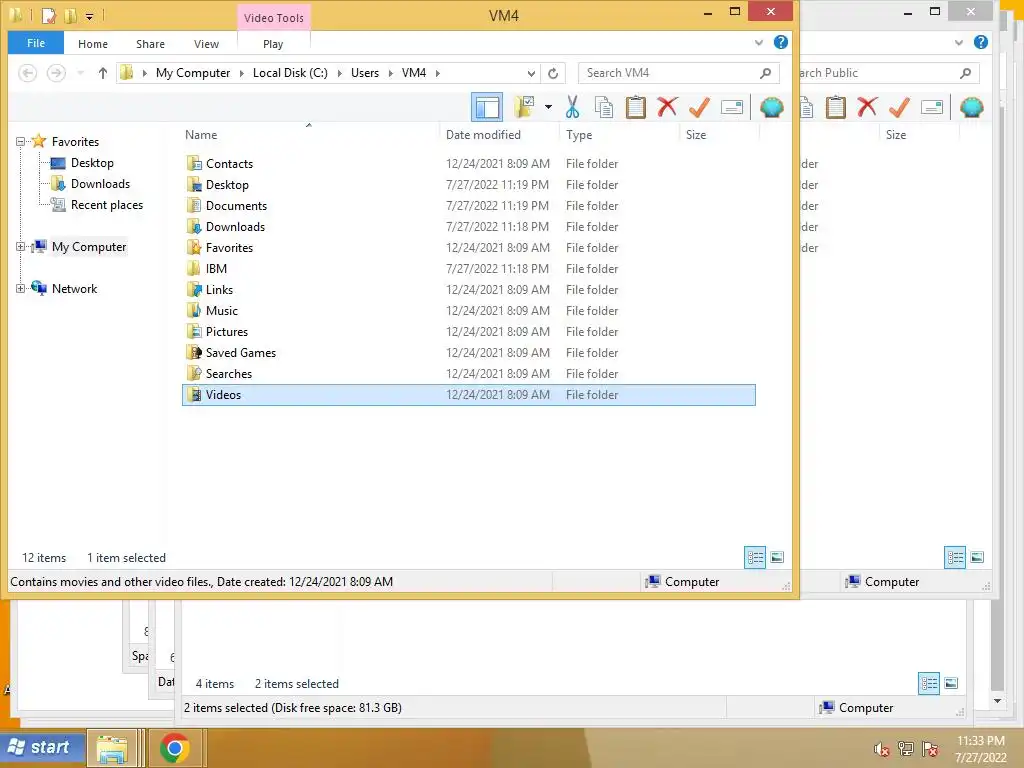
Task: Open the folder options dropdown arrow
Action: click(548, 107)
